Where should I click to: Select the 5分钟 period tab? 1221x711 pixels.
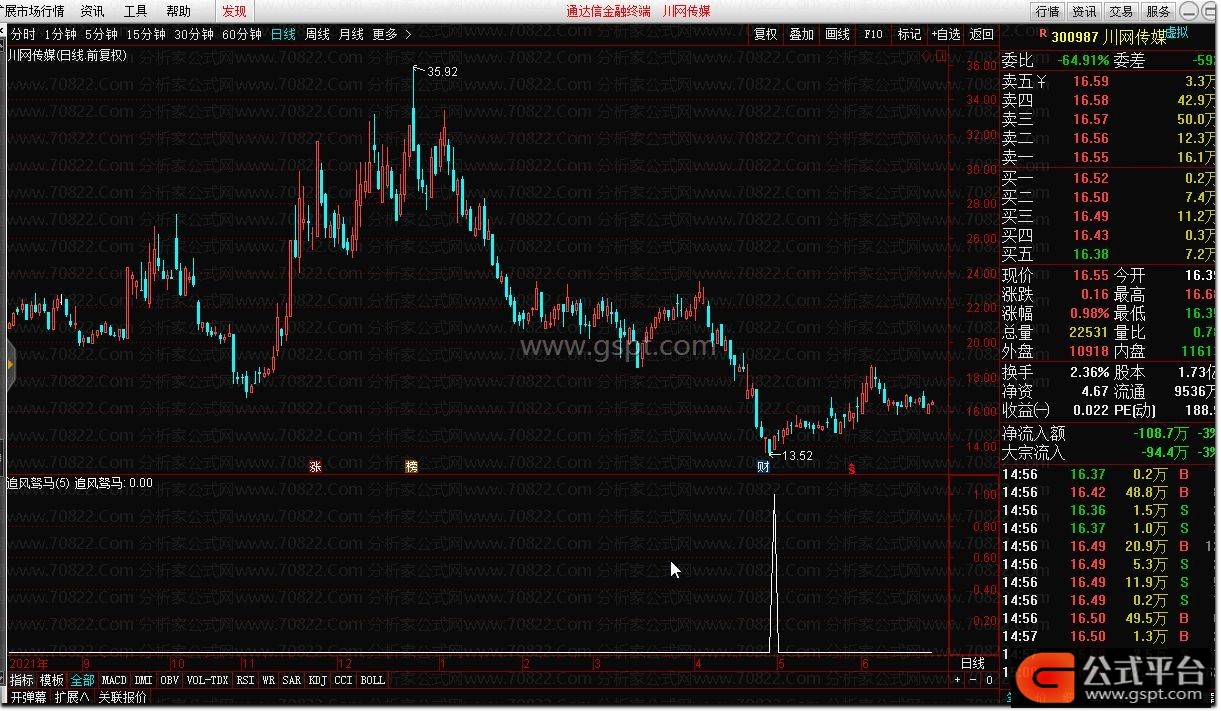(101, 34)
